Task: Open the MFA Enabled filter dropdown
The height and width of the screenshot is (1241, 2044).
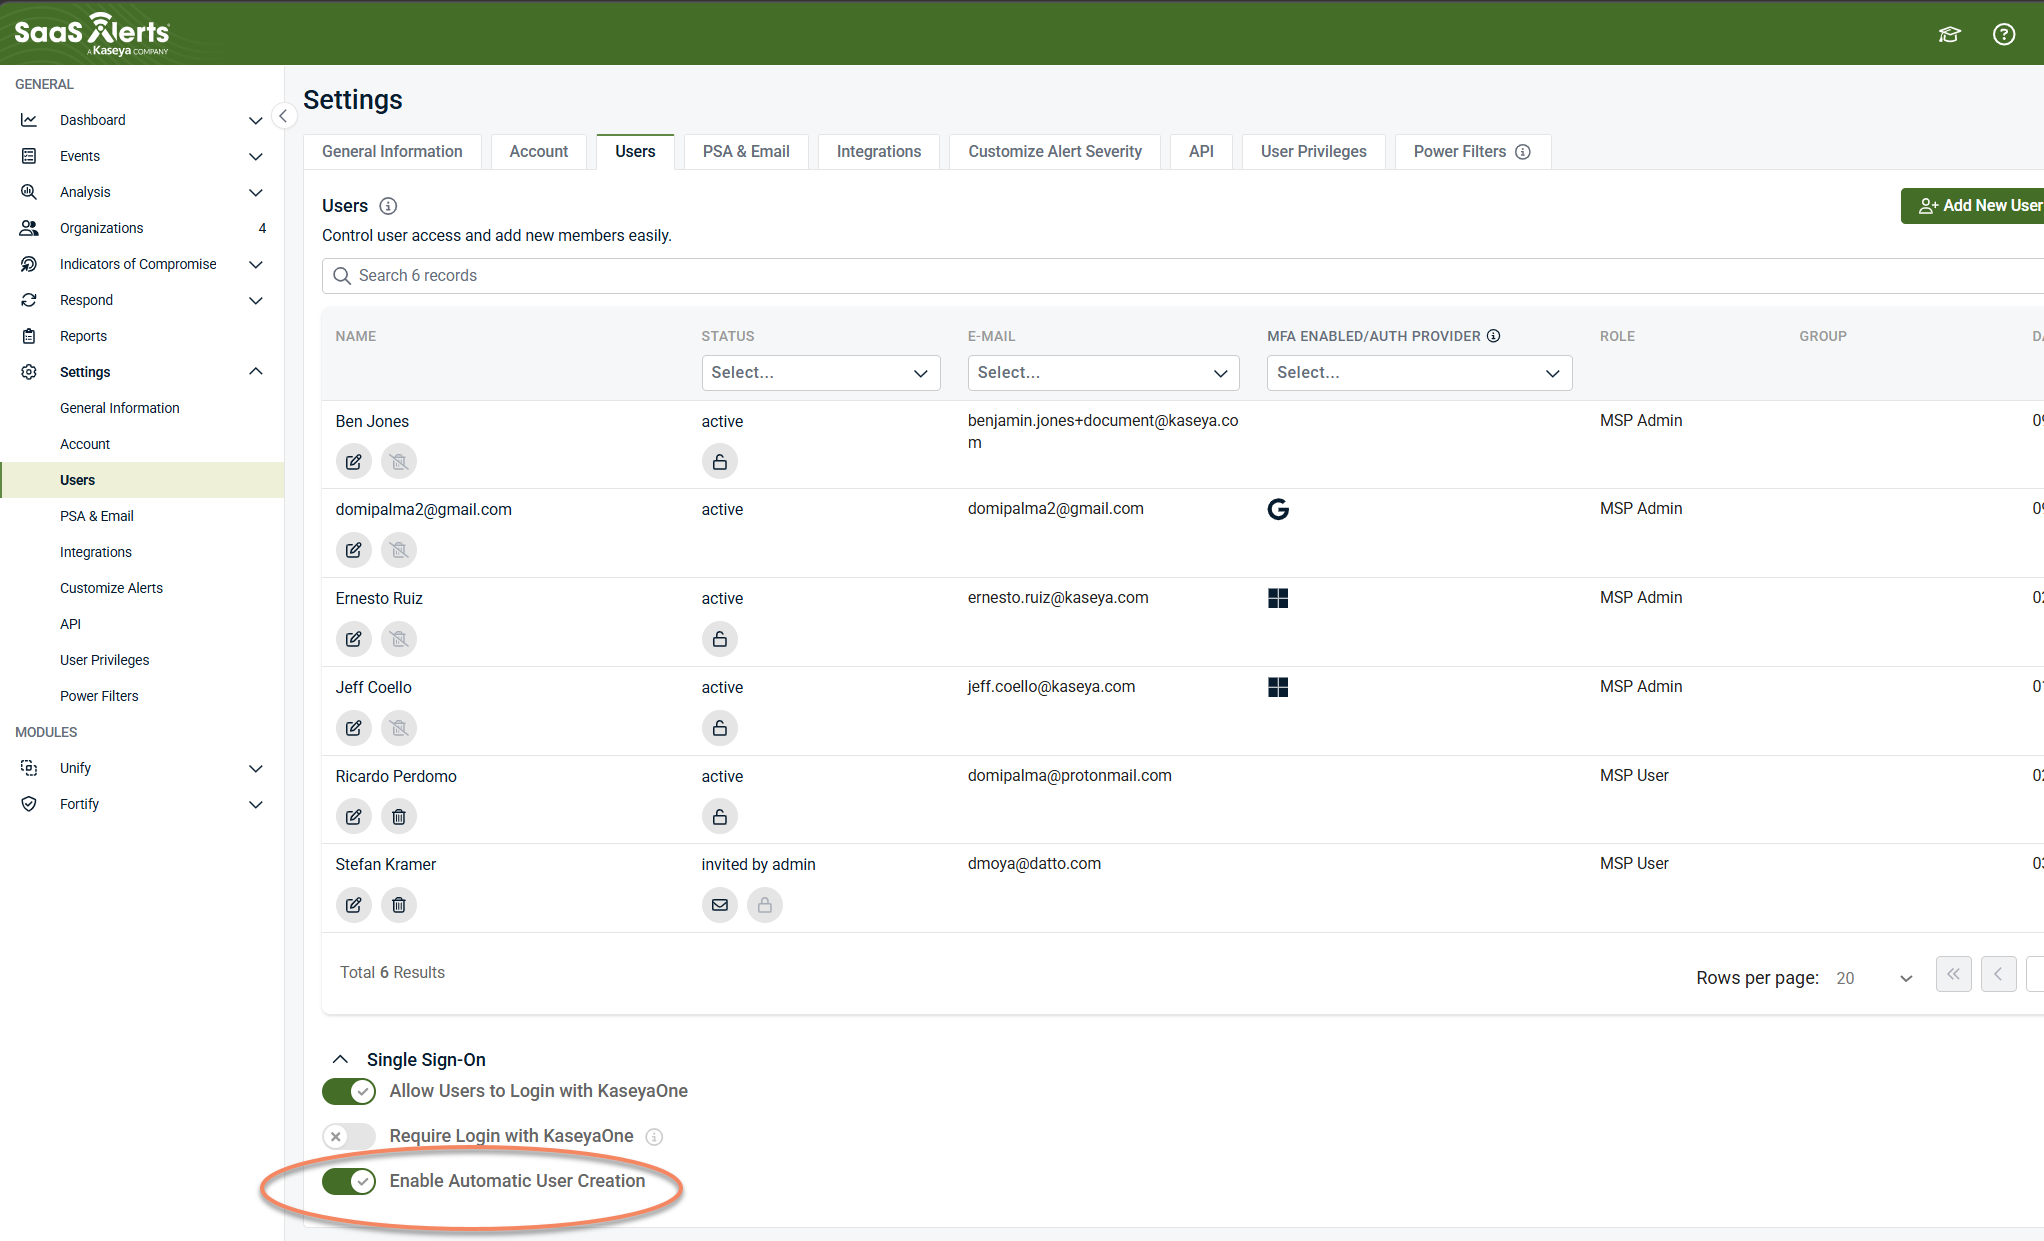Action: (1419, 373)
